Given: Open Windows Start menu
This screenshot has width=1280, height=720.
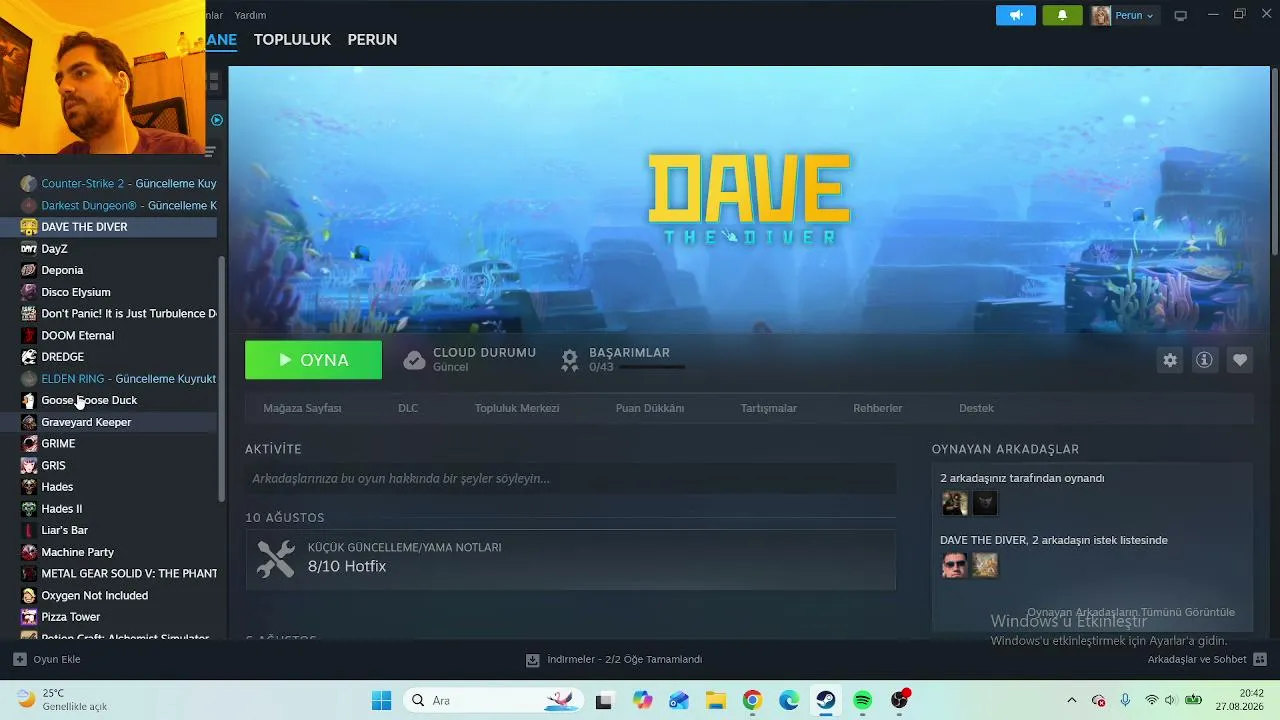Looking at the screenshot, I should (381, 701).
